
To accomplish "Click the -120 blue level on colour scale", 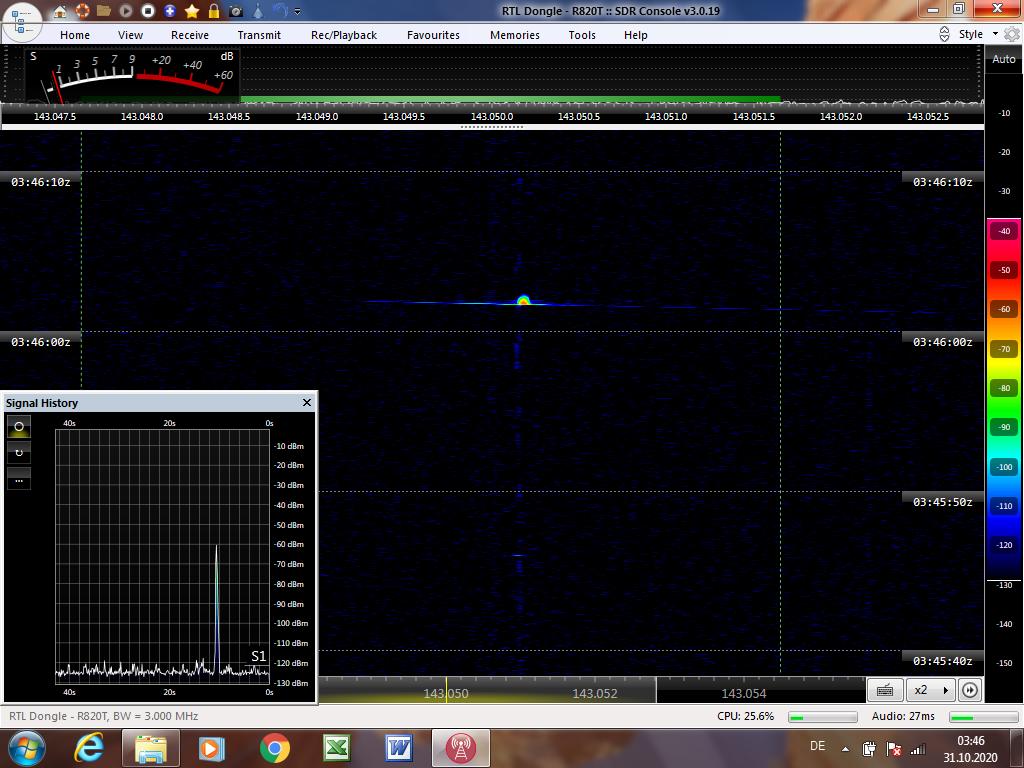I will (1004, 545).
